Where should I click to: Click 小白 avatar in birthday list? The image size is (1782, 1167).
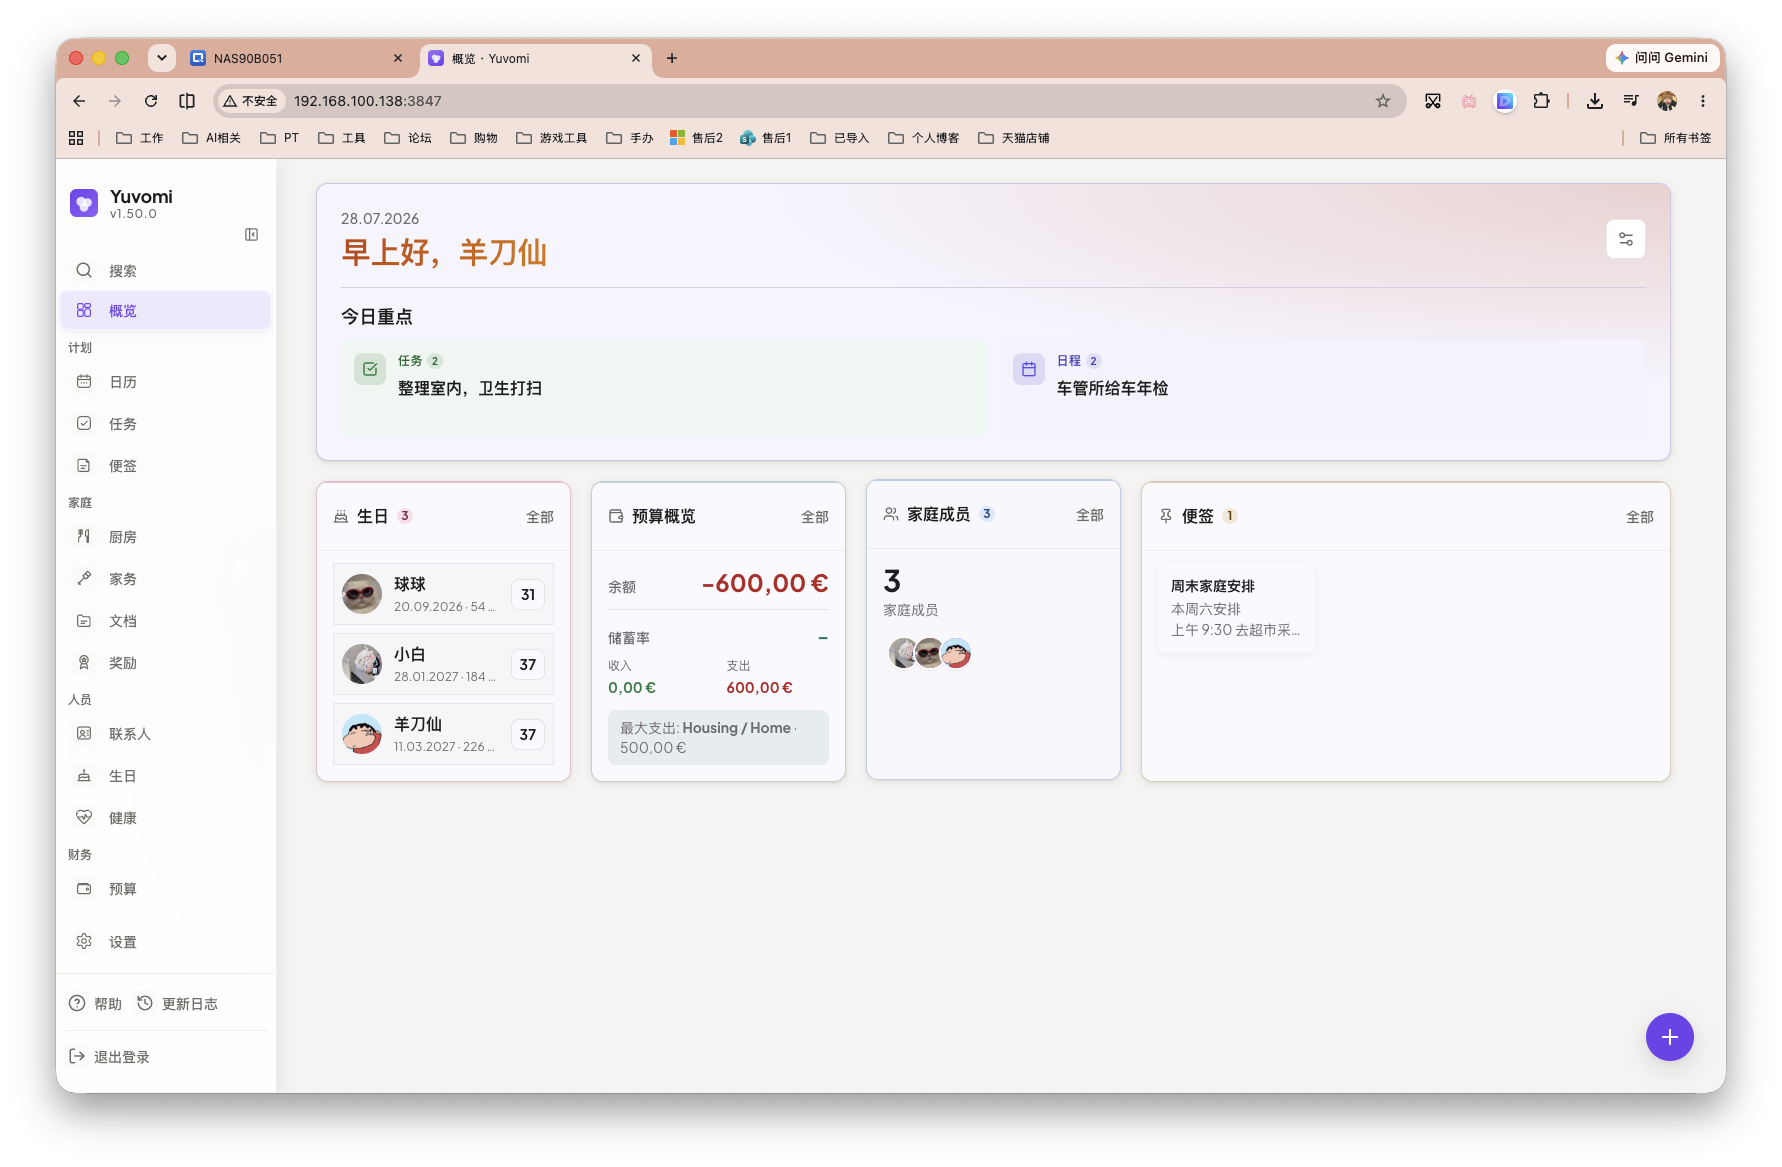(362, 664)
